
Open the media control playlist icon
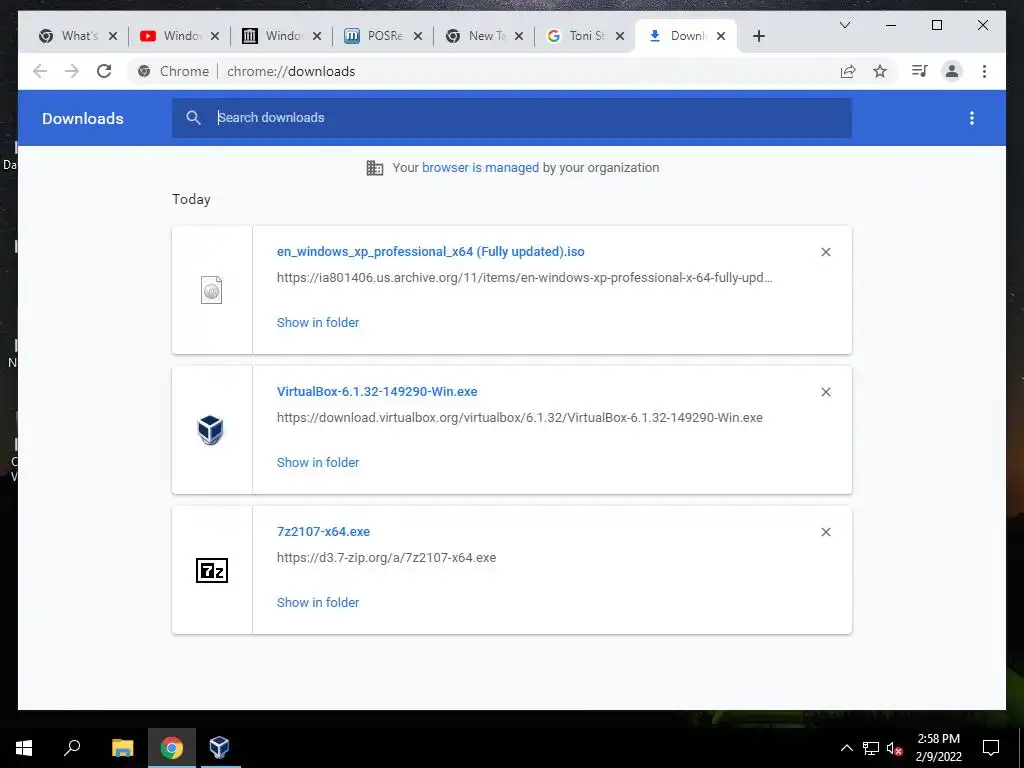(920, 71)
